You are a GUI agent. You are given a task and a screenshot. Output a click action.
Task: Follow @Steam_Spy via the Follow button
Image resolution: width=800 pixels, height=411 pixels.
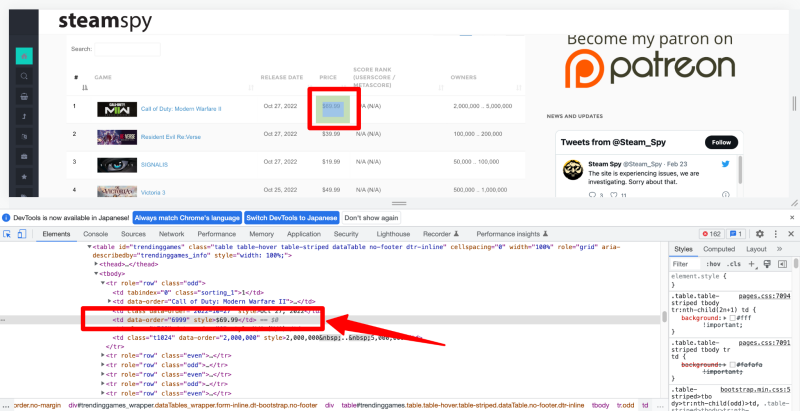pos(721,142)
